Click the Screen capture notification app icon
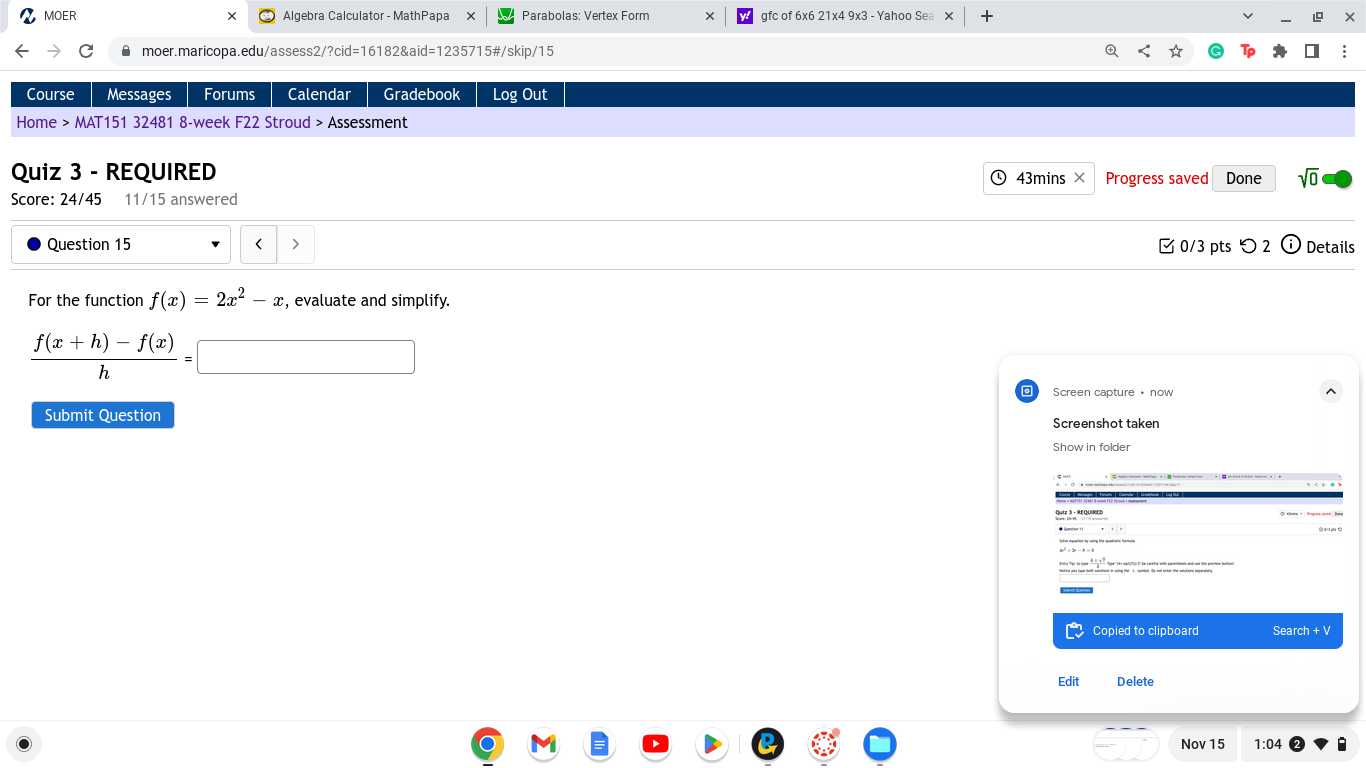This screenshot has width=1366, height=768. point(1027,391)
